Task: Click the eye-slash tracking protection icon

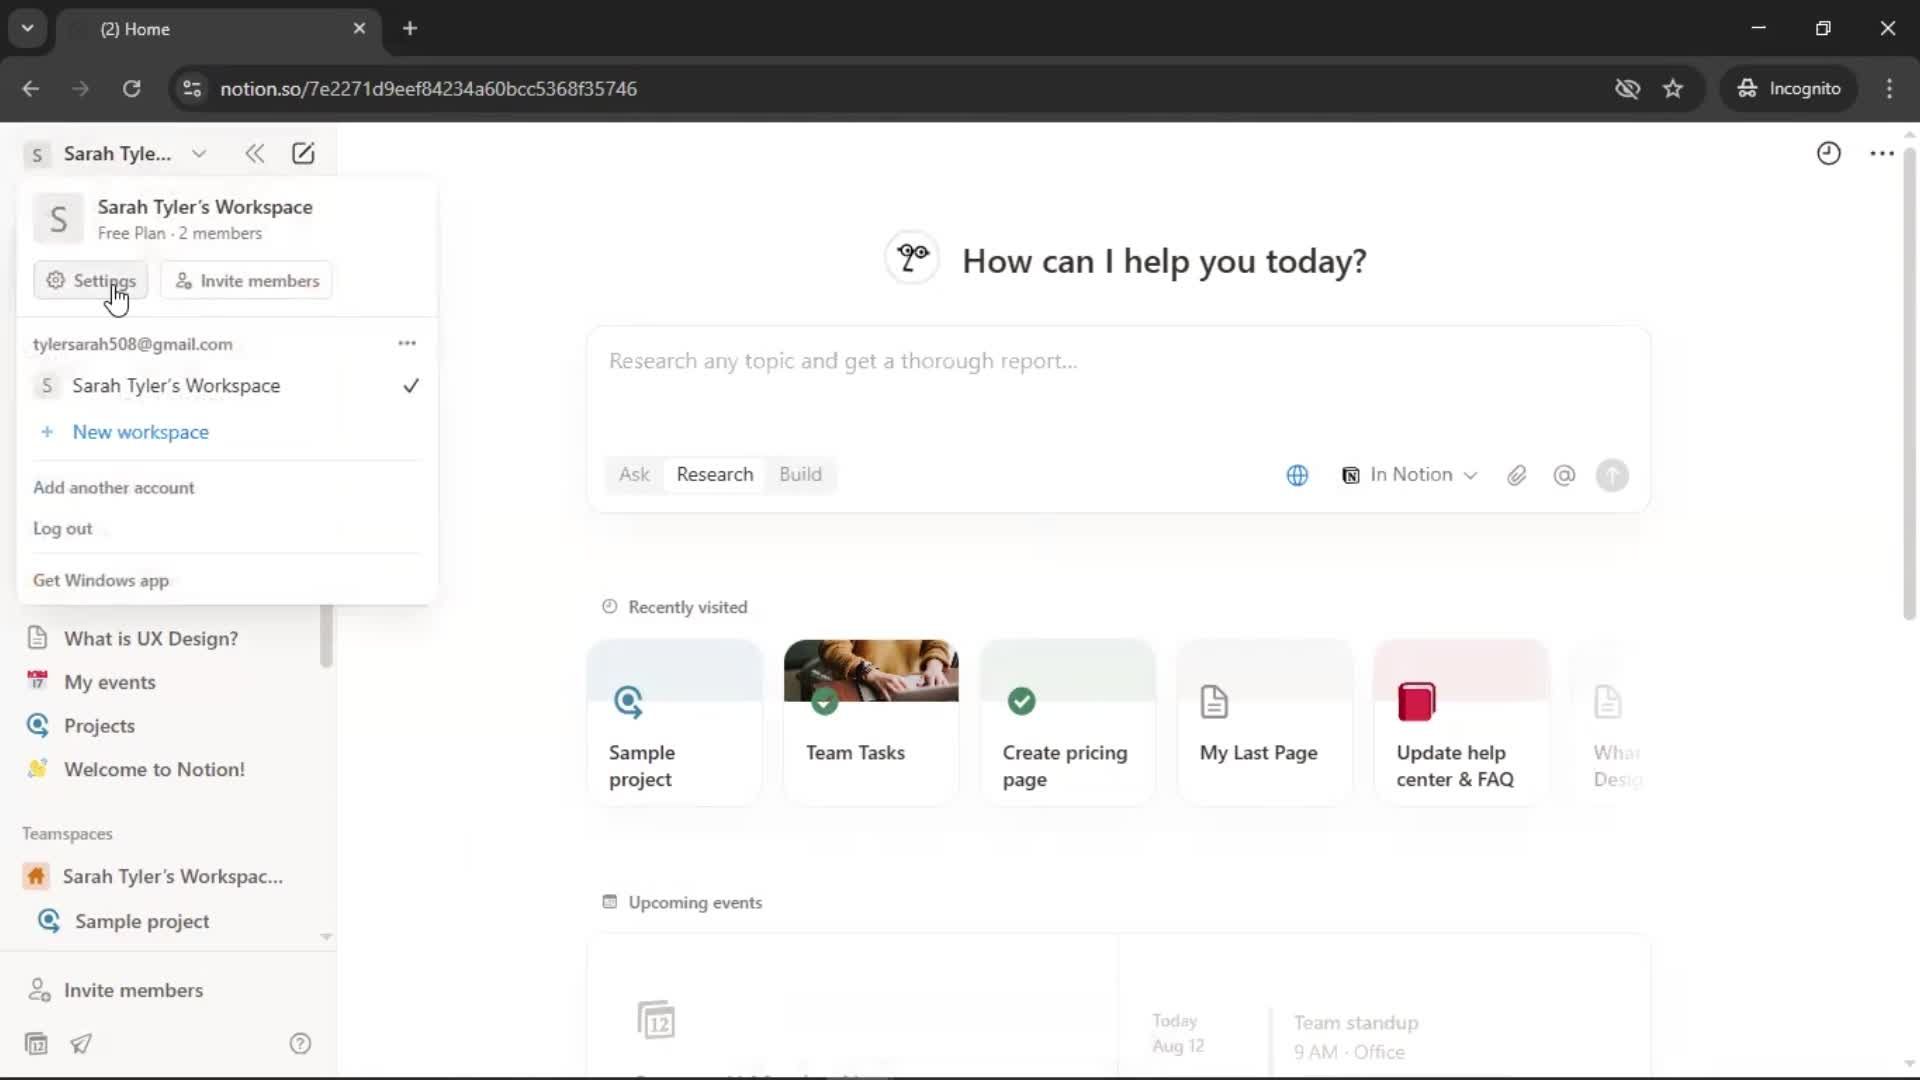Action: point(1627,88)
